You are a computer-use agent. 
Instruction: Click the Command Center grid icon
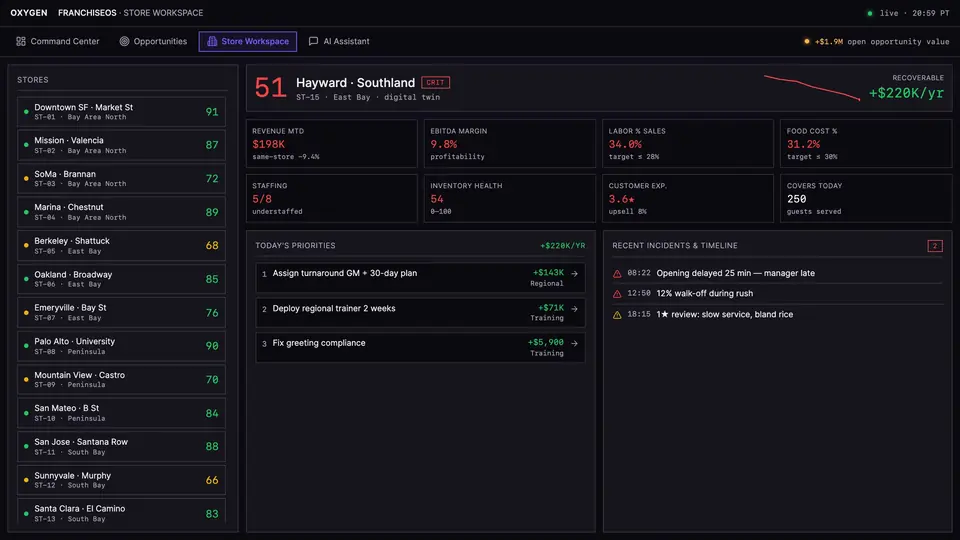coord(21,41)
